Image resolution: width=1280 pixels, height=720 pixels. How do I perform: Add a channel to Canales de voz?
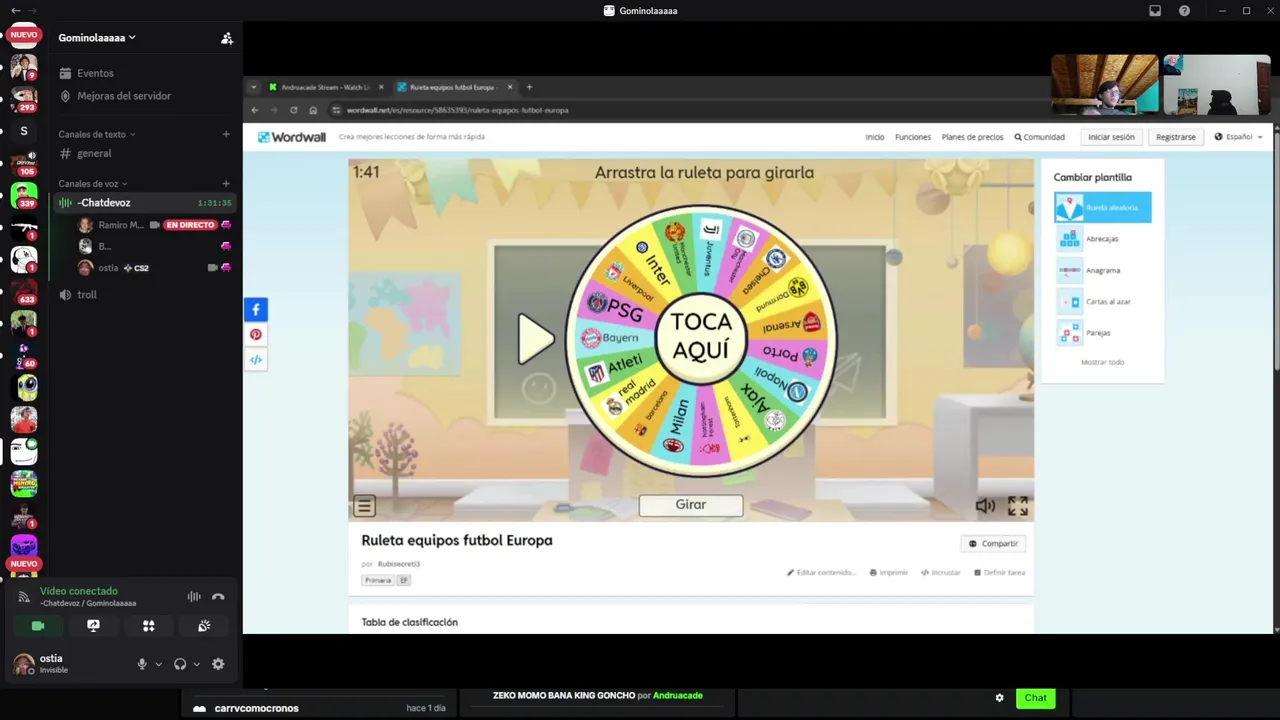[226, 184]
